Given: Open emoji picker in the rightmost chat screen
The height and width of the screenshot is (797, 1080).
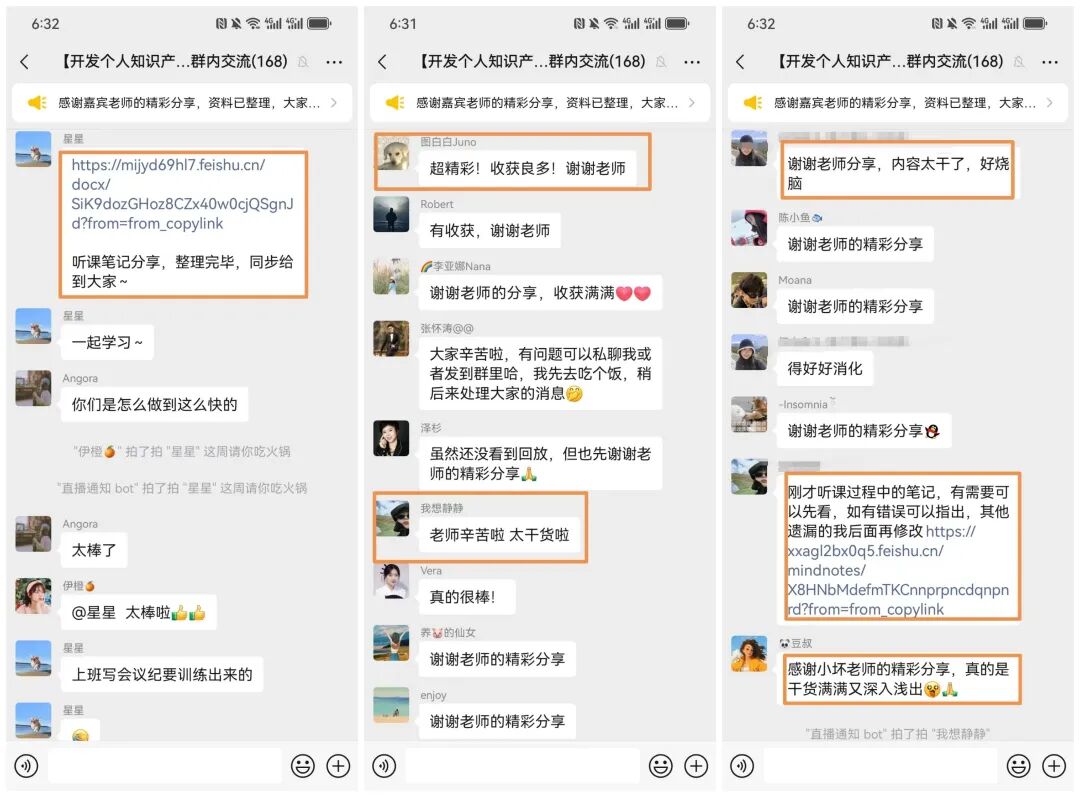Looking at the screenshot, I should [x=1019, y=765].
